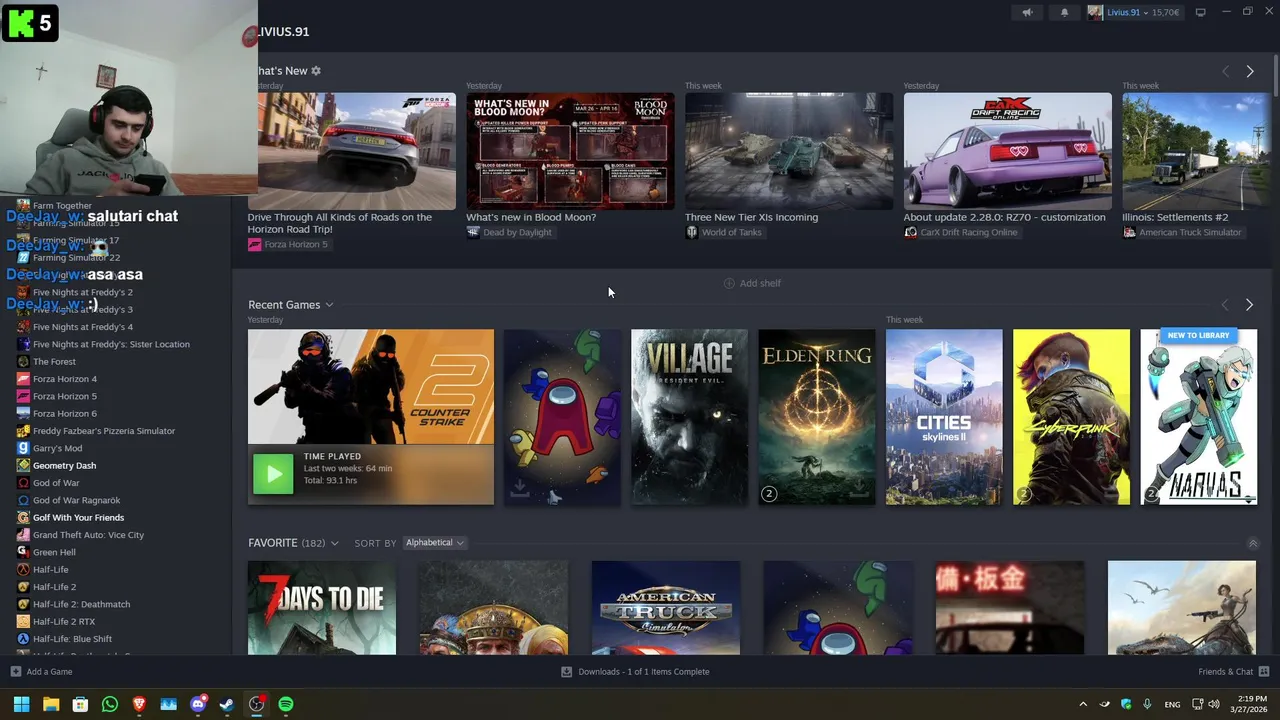Image resolution: width=1280 pixels, height=720 pixels.
Task: Switch to Big Picture mode monitor icon
Action: [x=1200, y=12]
